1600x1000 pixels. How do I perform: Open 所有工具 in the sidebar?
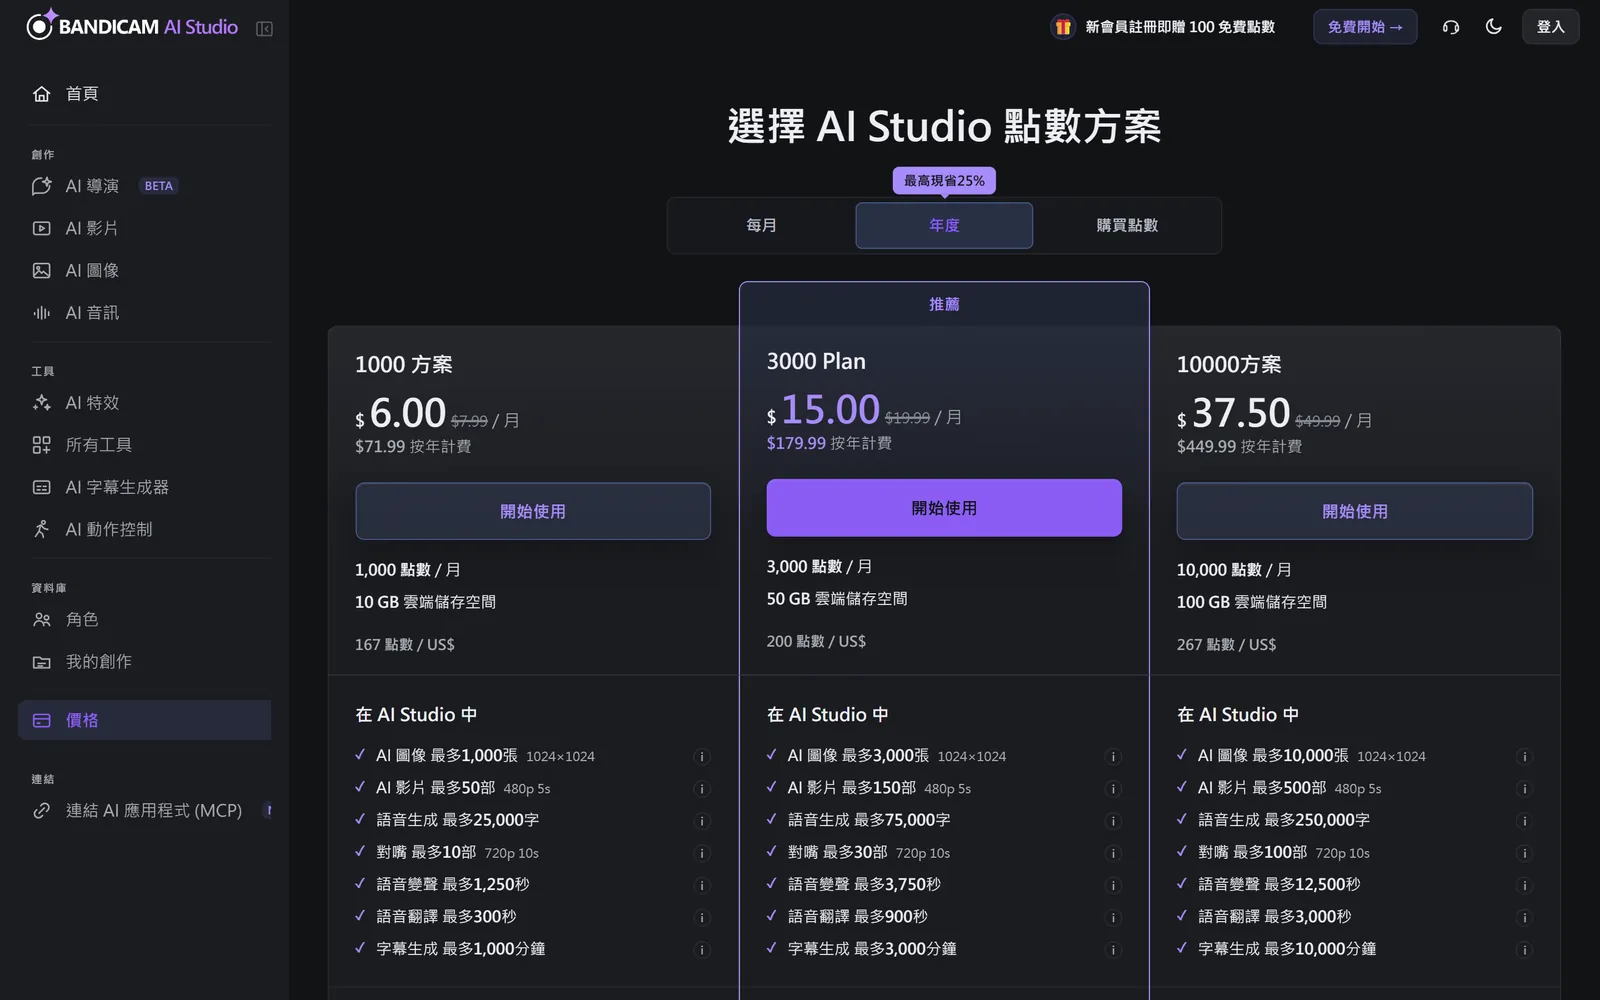click(x=145, y=445)
